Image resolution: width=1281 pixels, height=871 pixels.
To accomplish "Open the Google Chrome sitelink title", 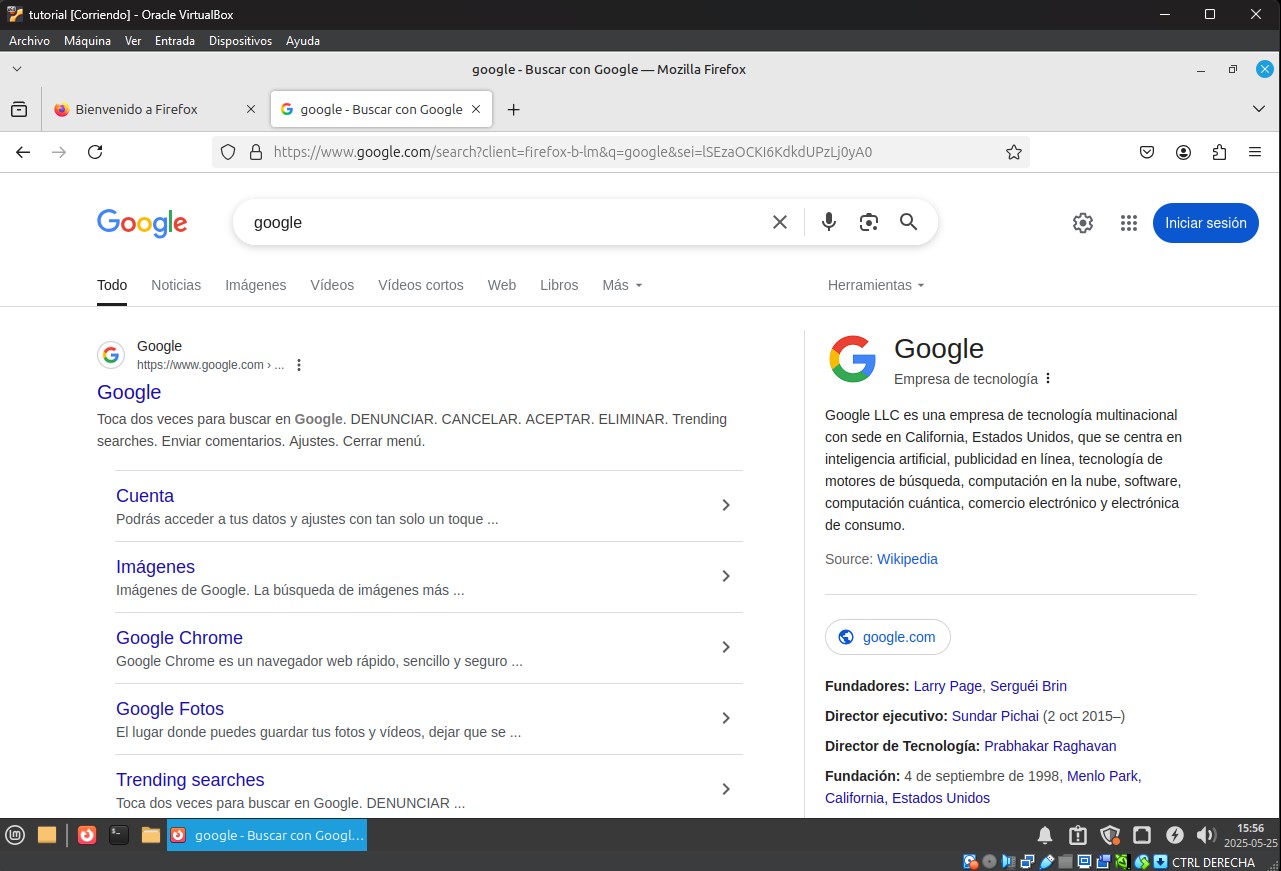I will point(179,638).
